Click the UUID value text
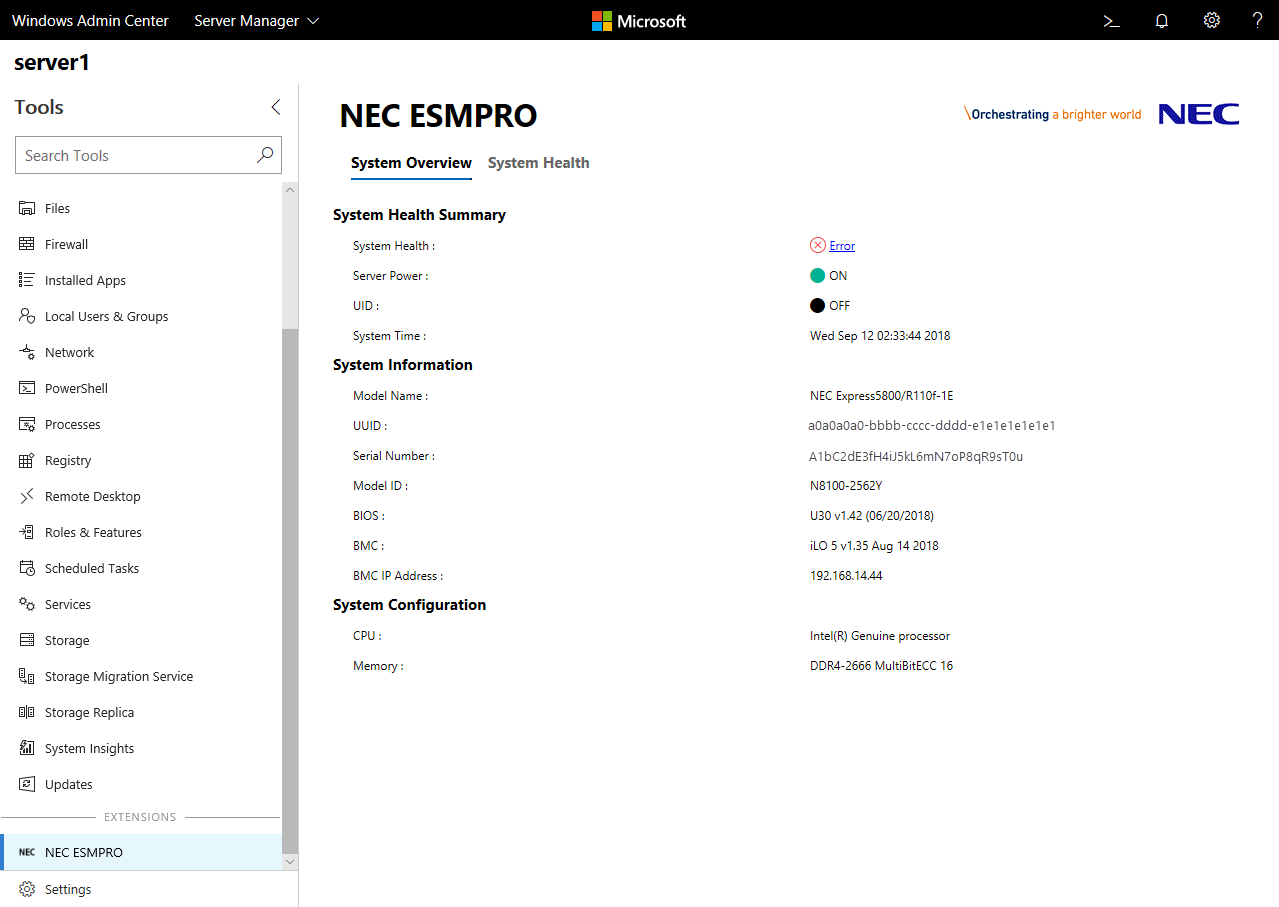 click(932, 426)
